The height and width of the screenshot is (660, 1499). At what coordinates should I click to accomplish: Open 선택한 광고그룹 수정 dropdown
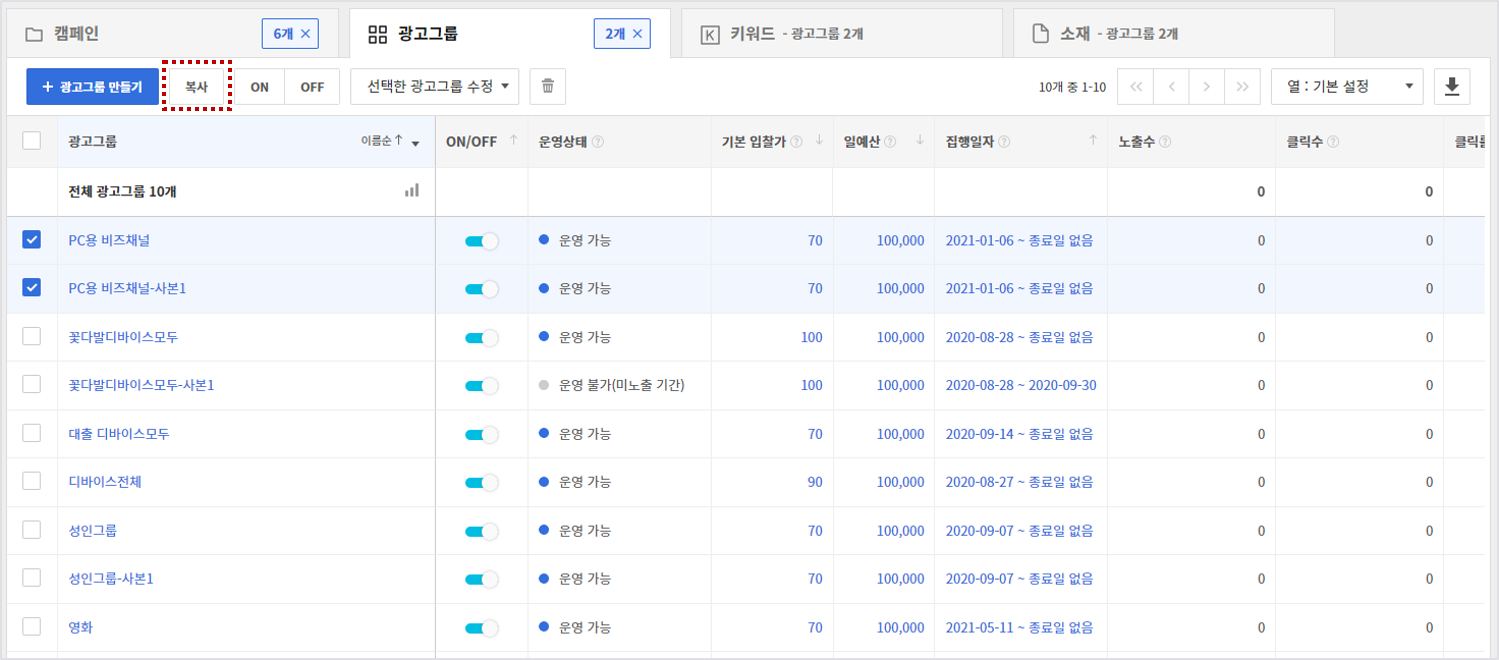[x=435, y=87]
